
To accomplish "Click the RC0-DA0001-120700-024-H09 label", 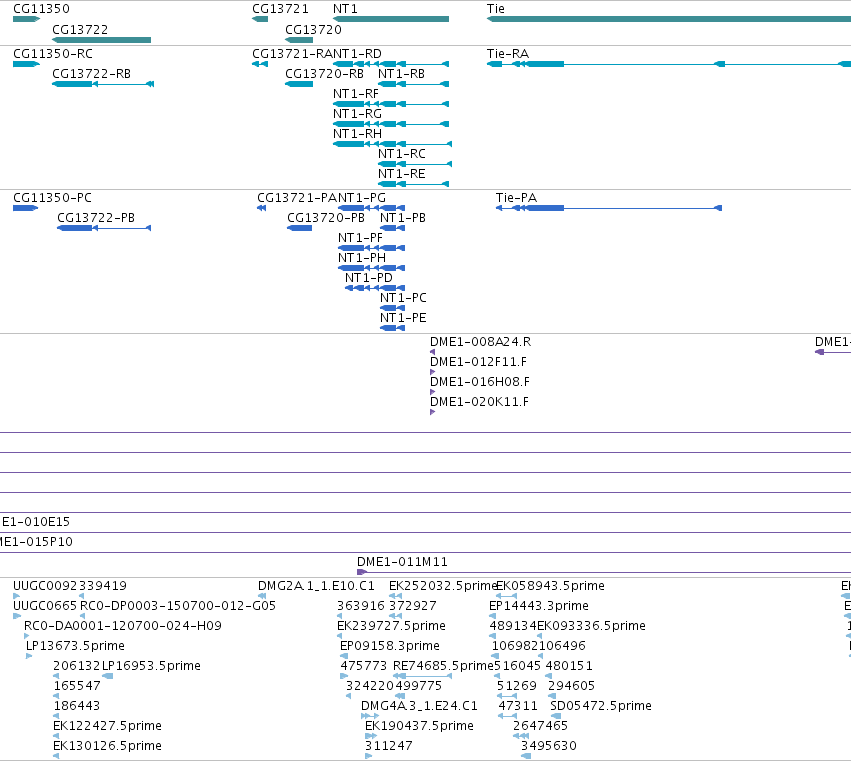I will [123, 626].
